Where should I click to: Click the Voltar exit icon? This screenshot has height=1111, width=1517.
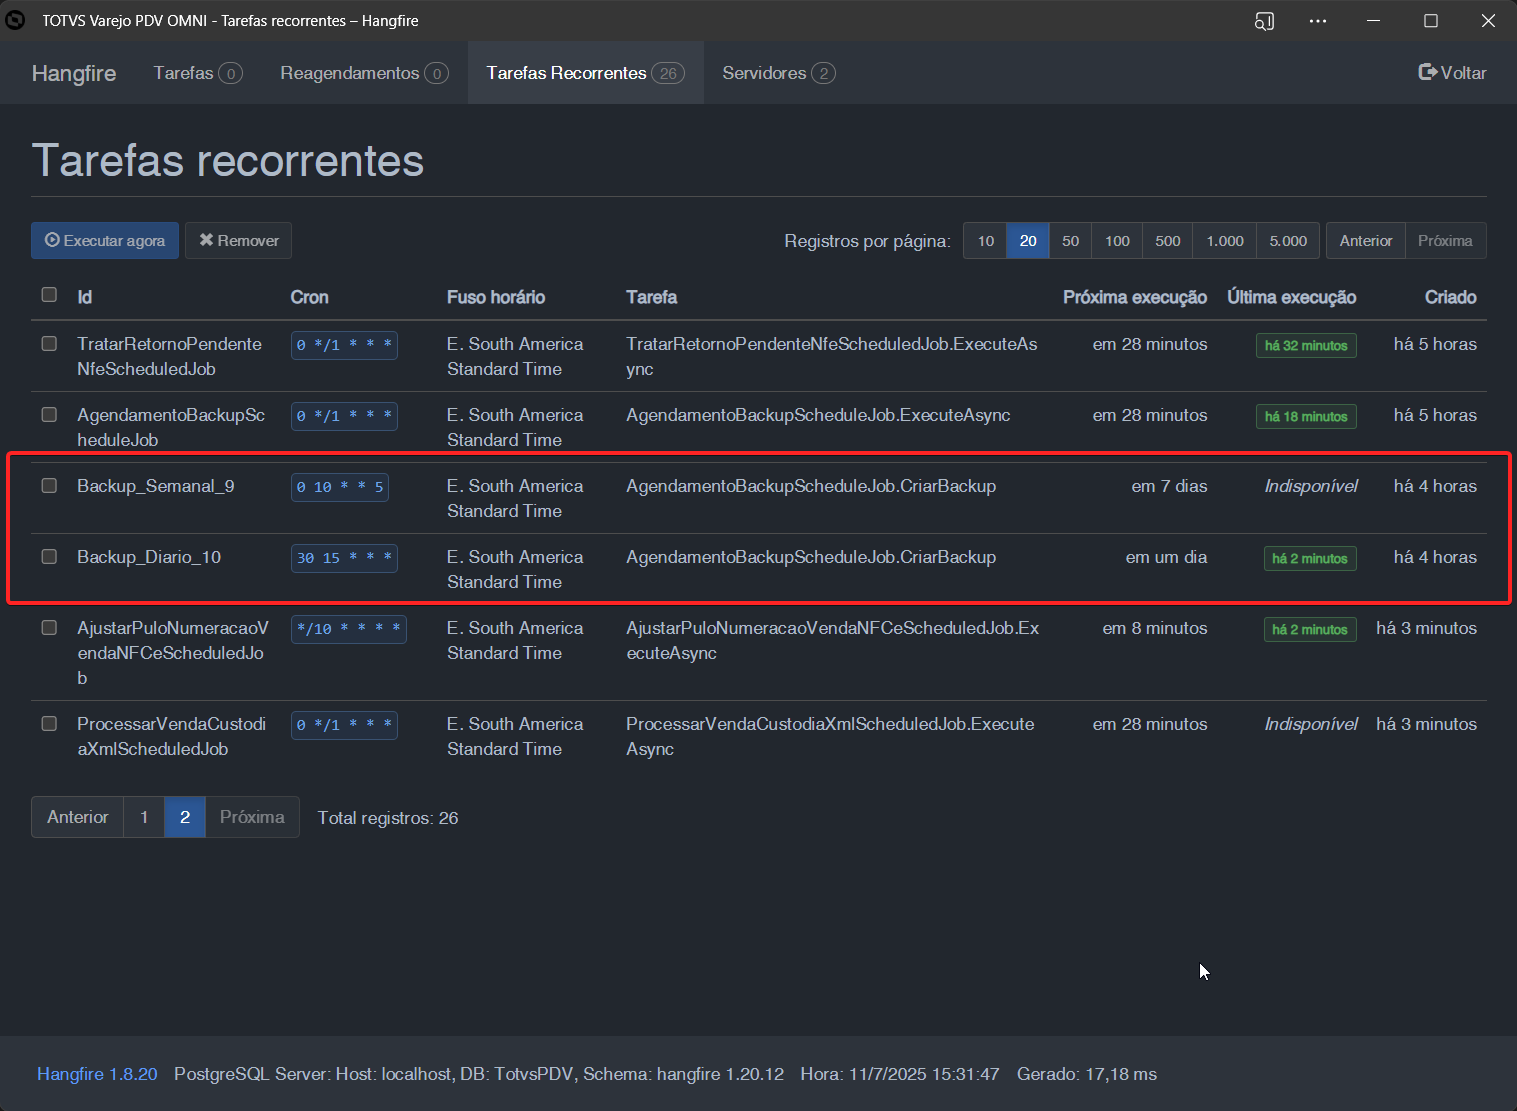click(1428, 72)
